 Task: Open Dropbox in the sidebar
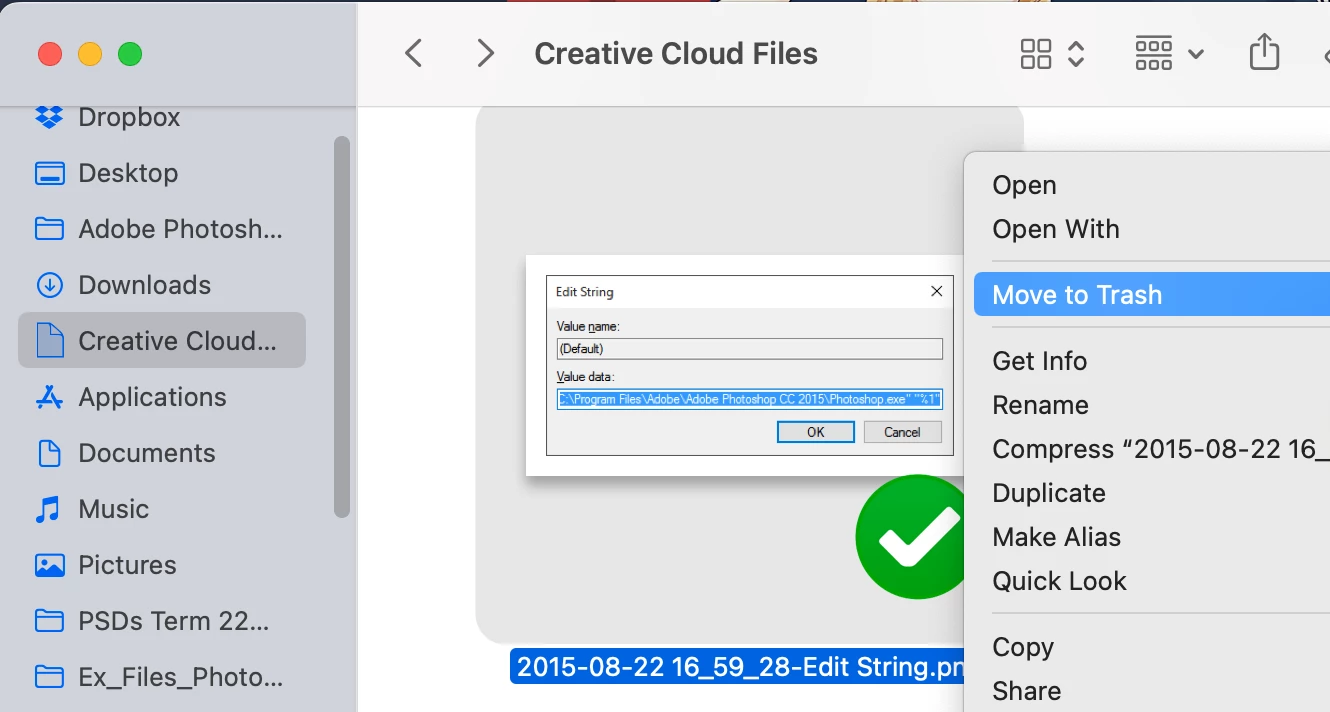click(x=129, y=117)
